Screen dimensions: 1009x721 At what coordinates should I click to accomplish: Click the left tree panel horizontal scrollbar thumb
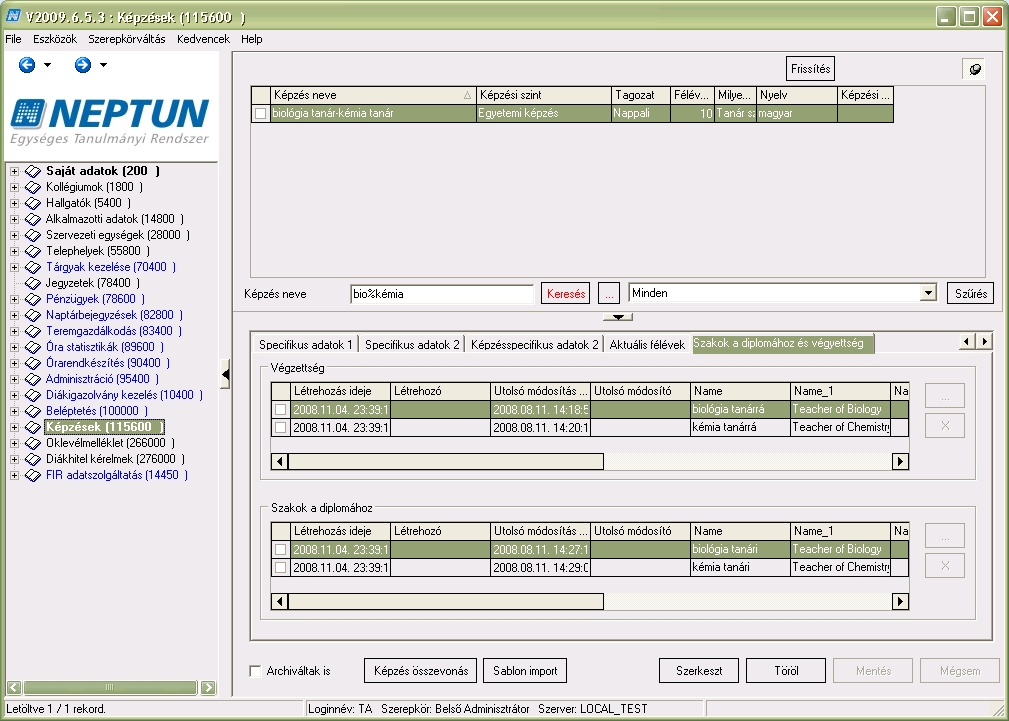click(109, 688)
